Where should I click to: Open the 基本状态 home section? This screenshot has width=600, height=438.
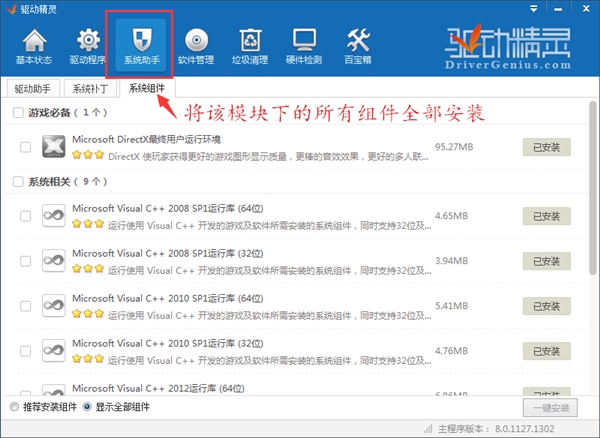[x=33, y=46]
